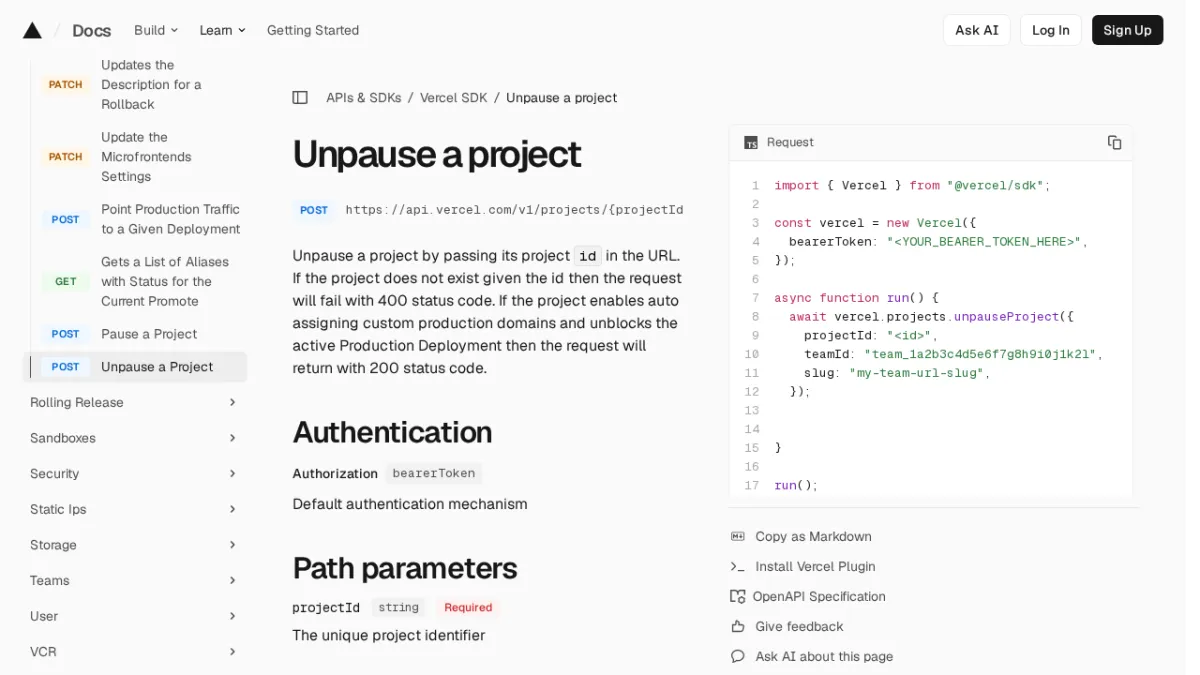The image size is (1200, 675).
Task: Click Give feedback link
Action: [799, 626]
